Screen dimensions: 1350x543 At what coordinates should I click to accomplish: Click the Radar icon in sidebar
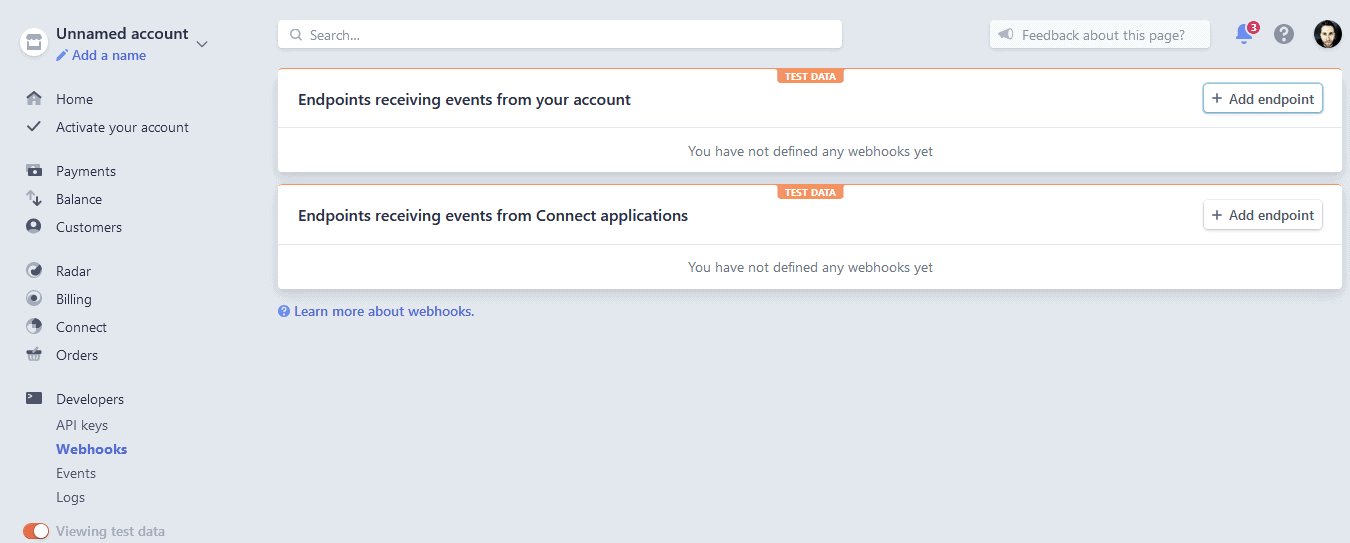[34, 271]
